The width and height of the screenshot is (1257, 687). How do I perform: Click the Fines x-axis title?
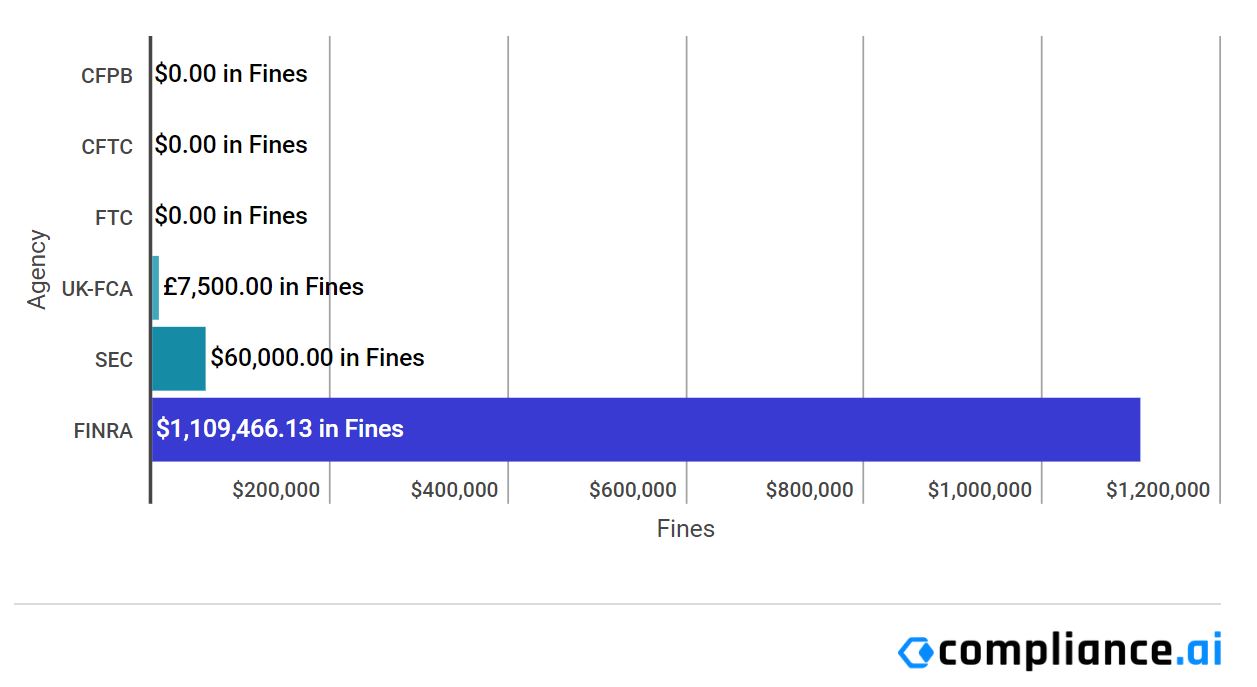[686, 529]
